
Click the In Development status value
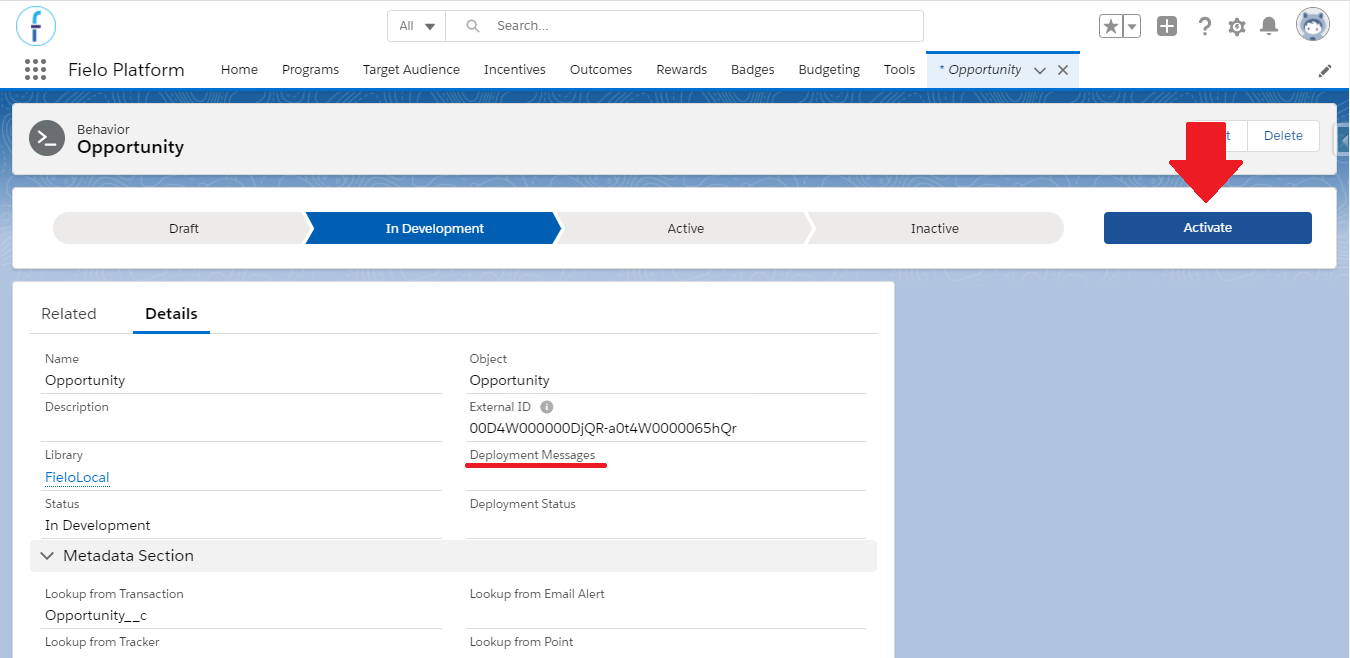(x=98, y=525)
